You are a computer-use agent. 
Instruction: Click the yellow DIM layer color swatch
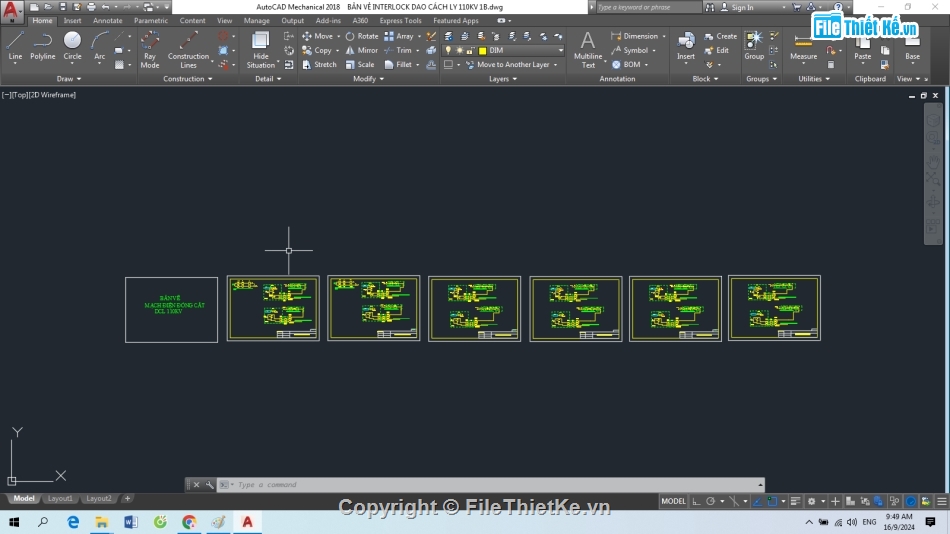point(482,51)
